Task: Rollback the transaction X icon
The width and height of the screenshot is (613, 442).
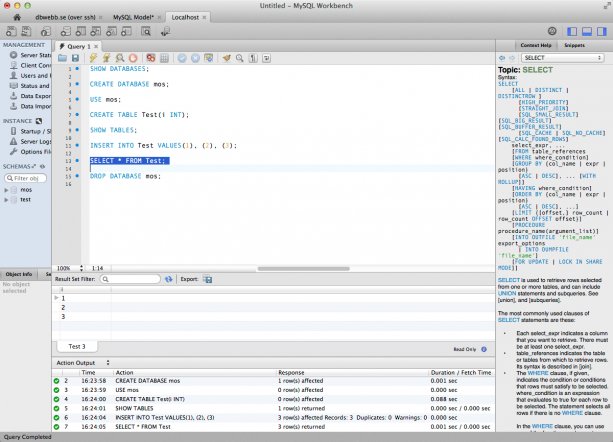Action: point(195,58)
